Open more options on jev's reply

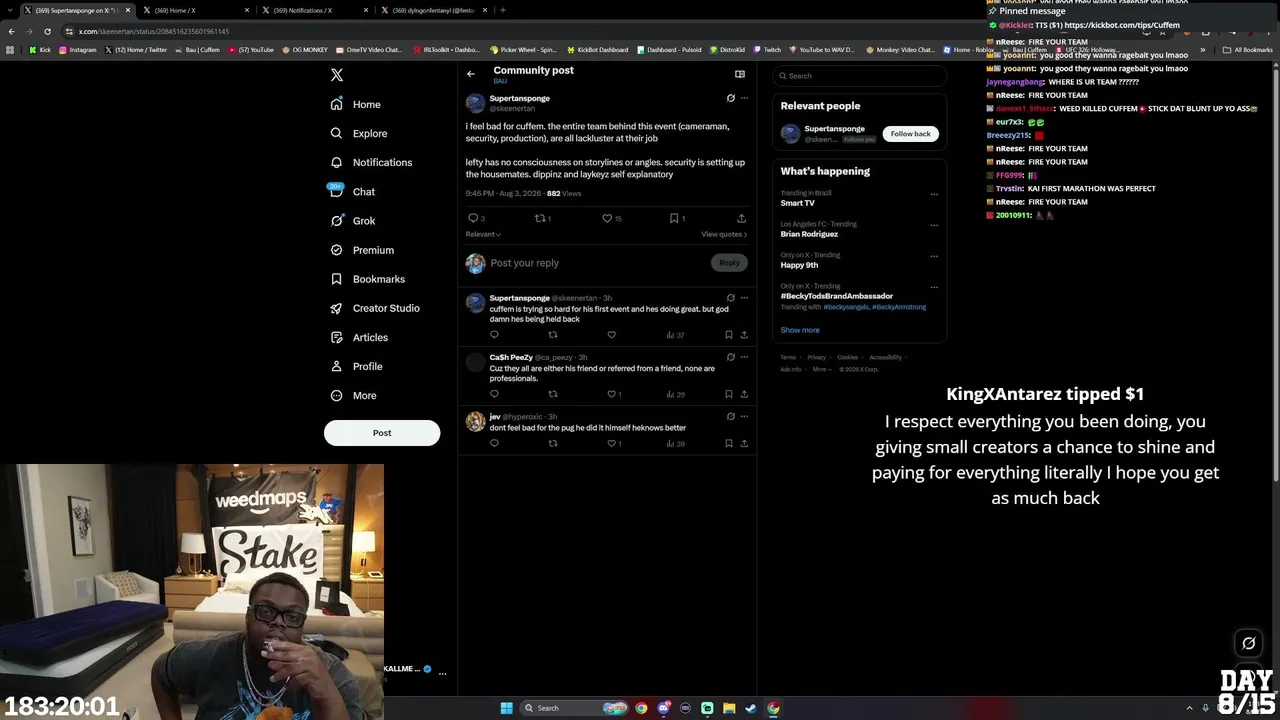(x=744, y=416)
